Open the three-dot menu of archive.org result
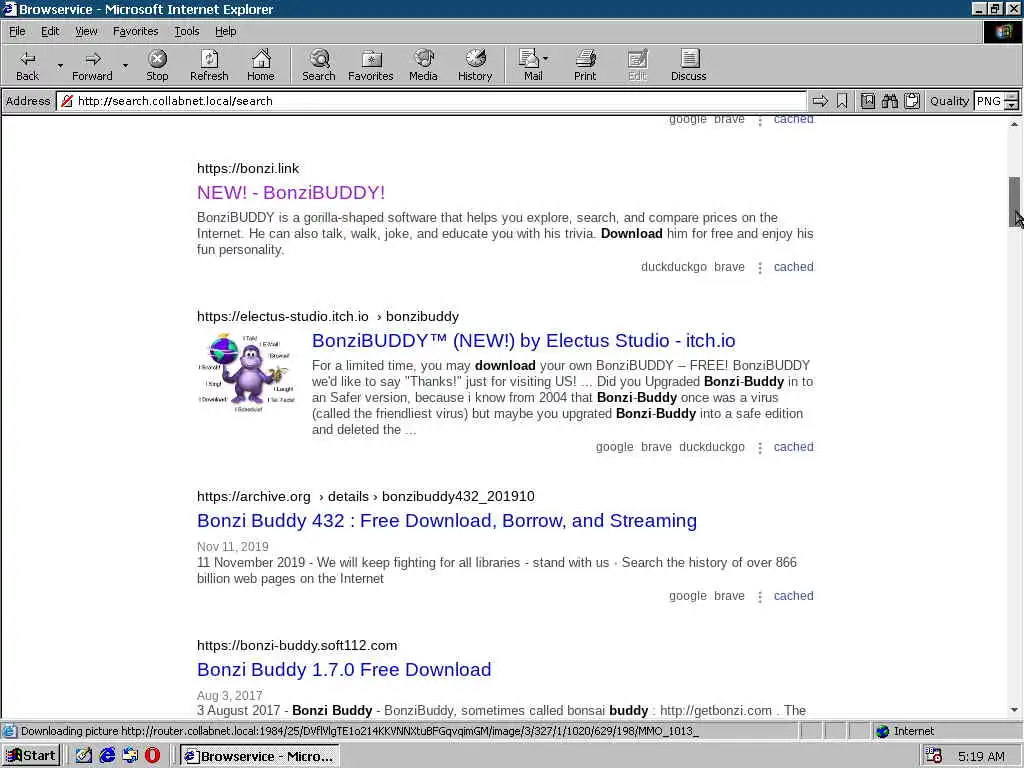This screenshot has height=768, width=1024. pos(760,597)
